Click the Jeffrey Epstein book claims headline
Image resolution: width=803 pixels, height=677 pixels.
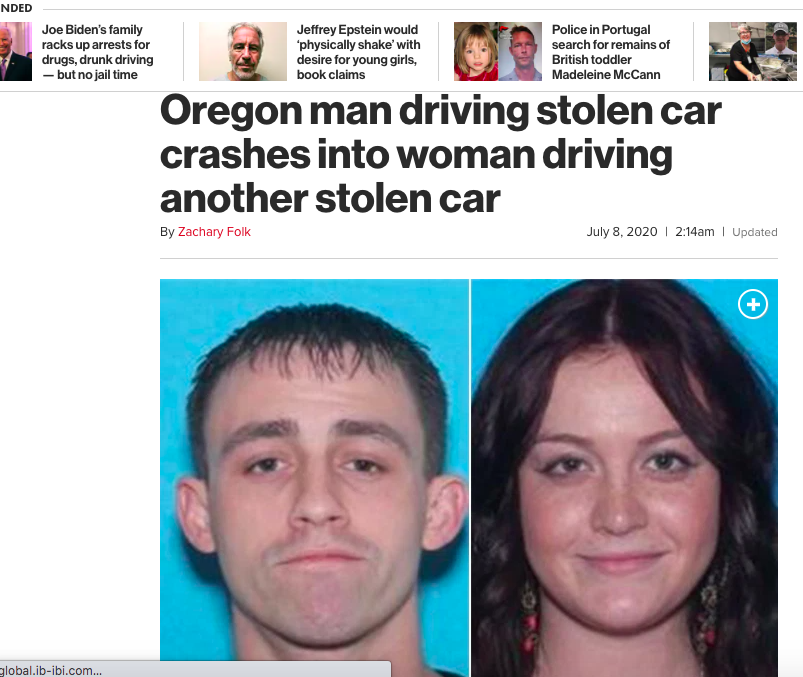[x=358, y=52]
